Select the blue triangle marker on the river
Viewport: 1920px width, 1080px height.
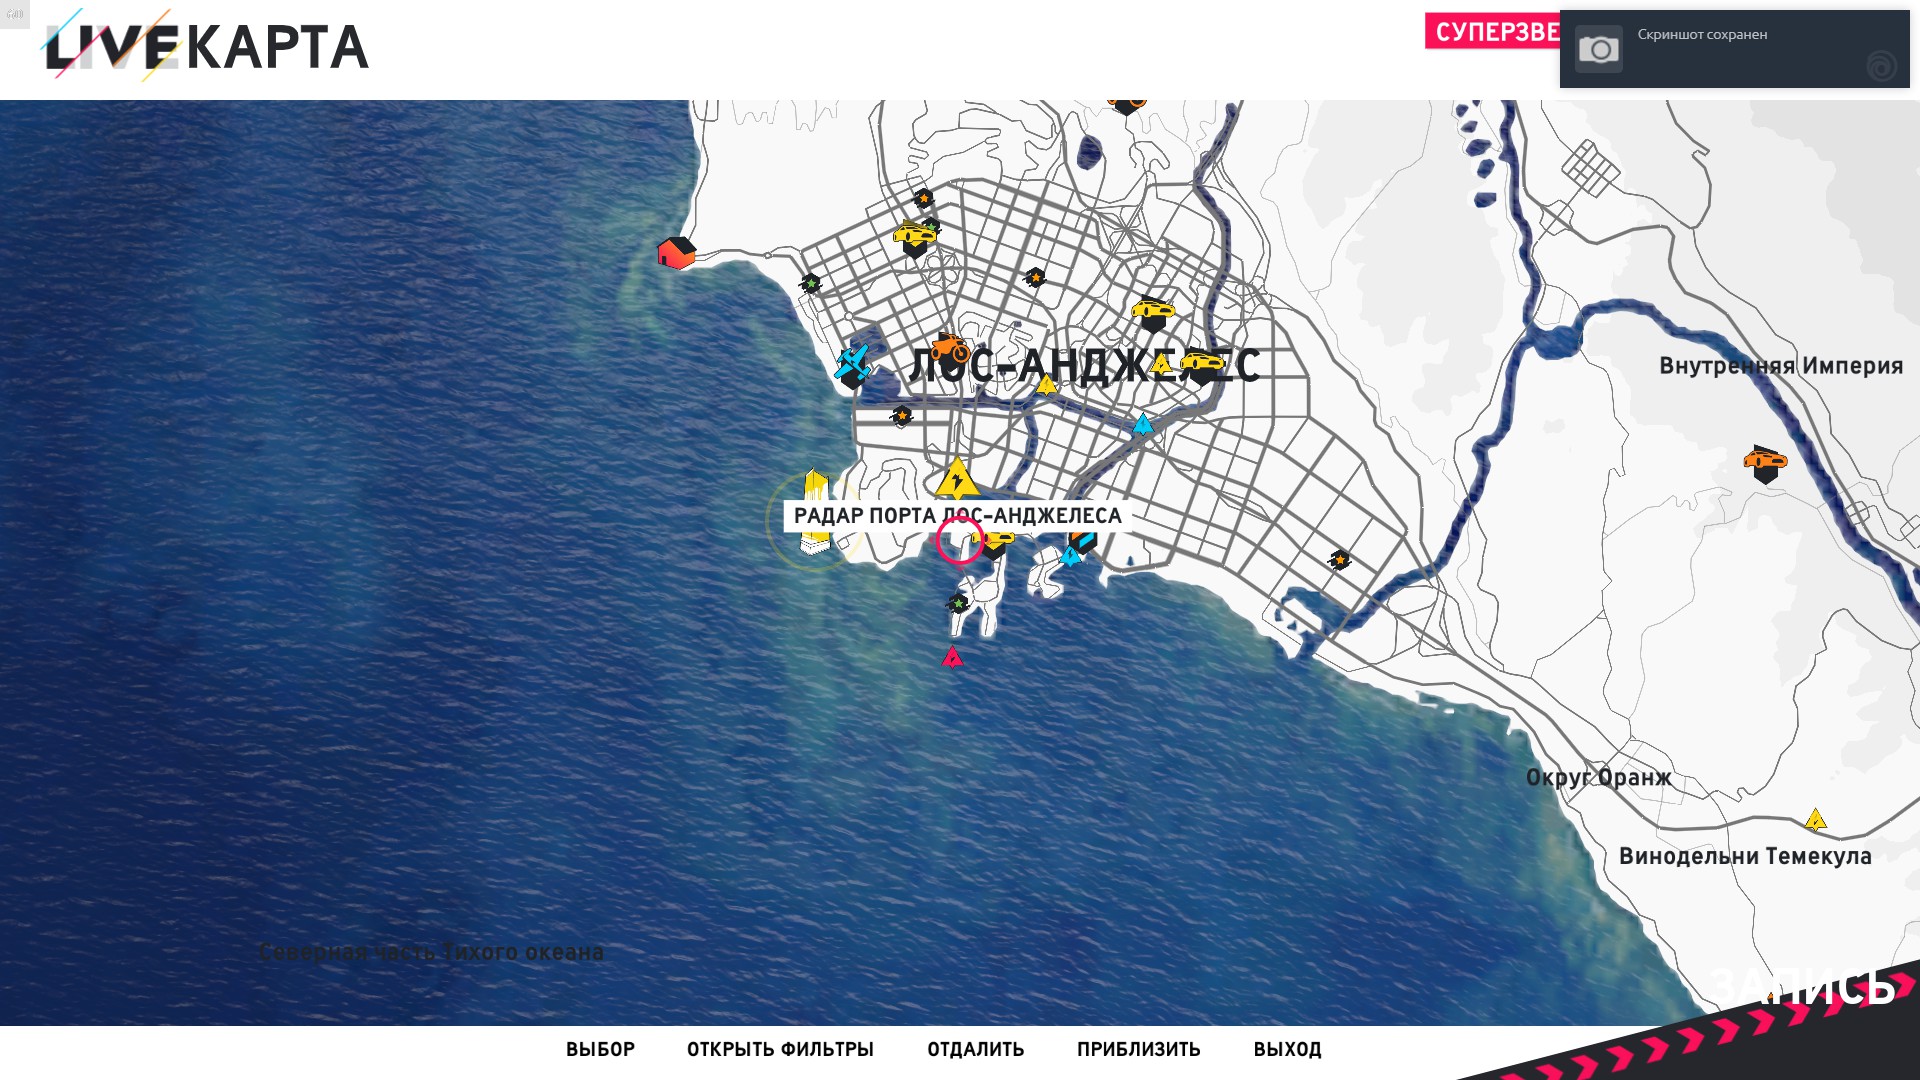[1143, 425]
